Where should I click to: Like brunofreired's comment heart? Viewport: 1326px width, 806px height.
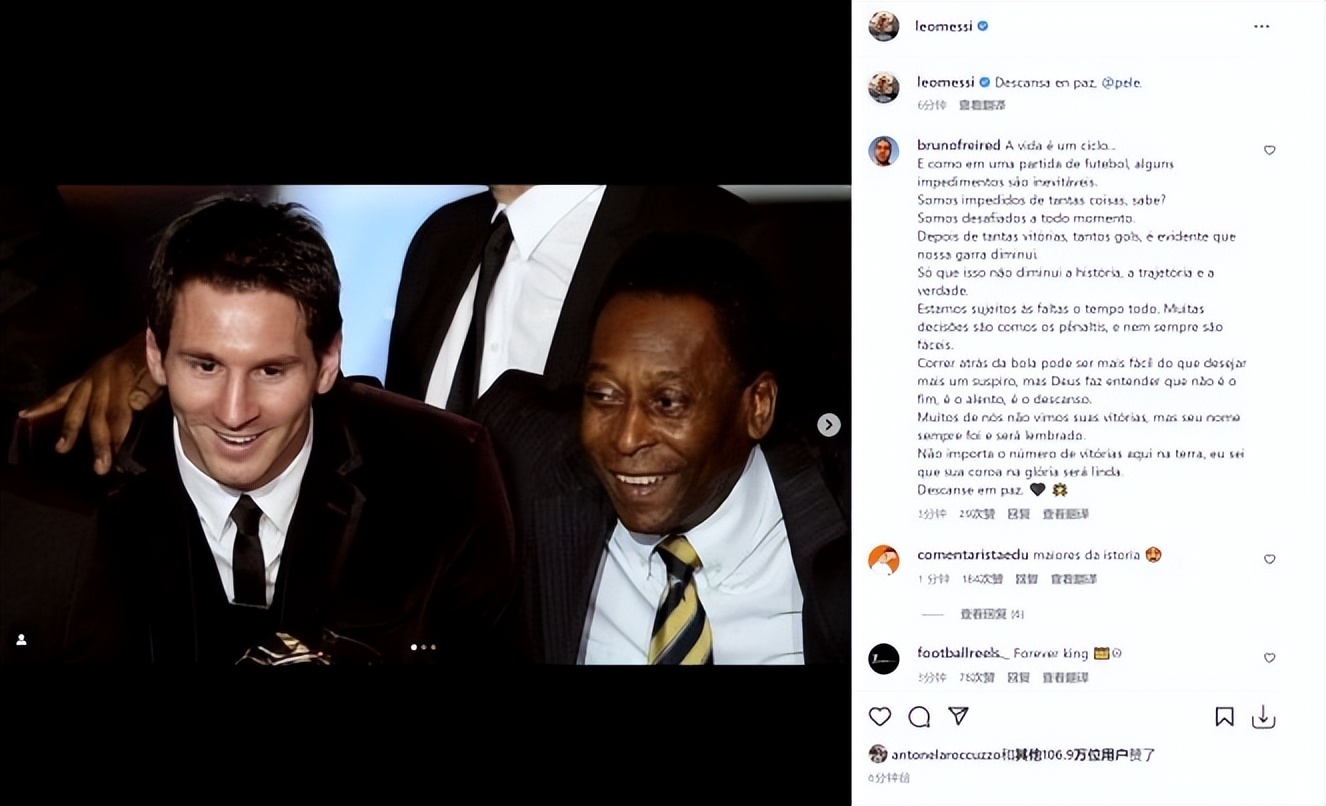click(x=1269, y=150)
